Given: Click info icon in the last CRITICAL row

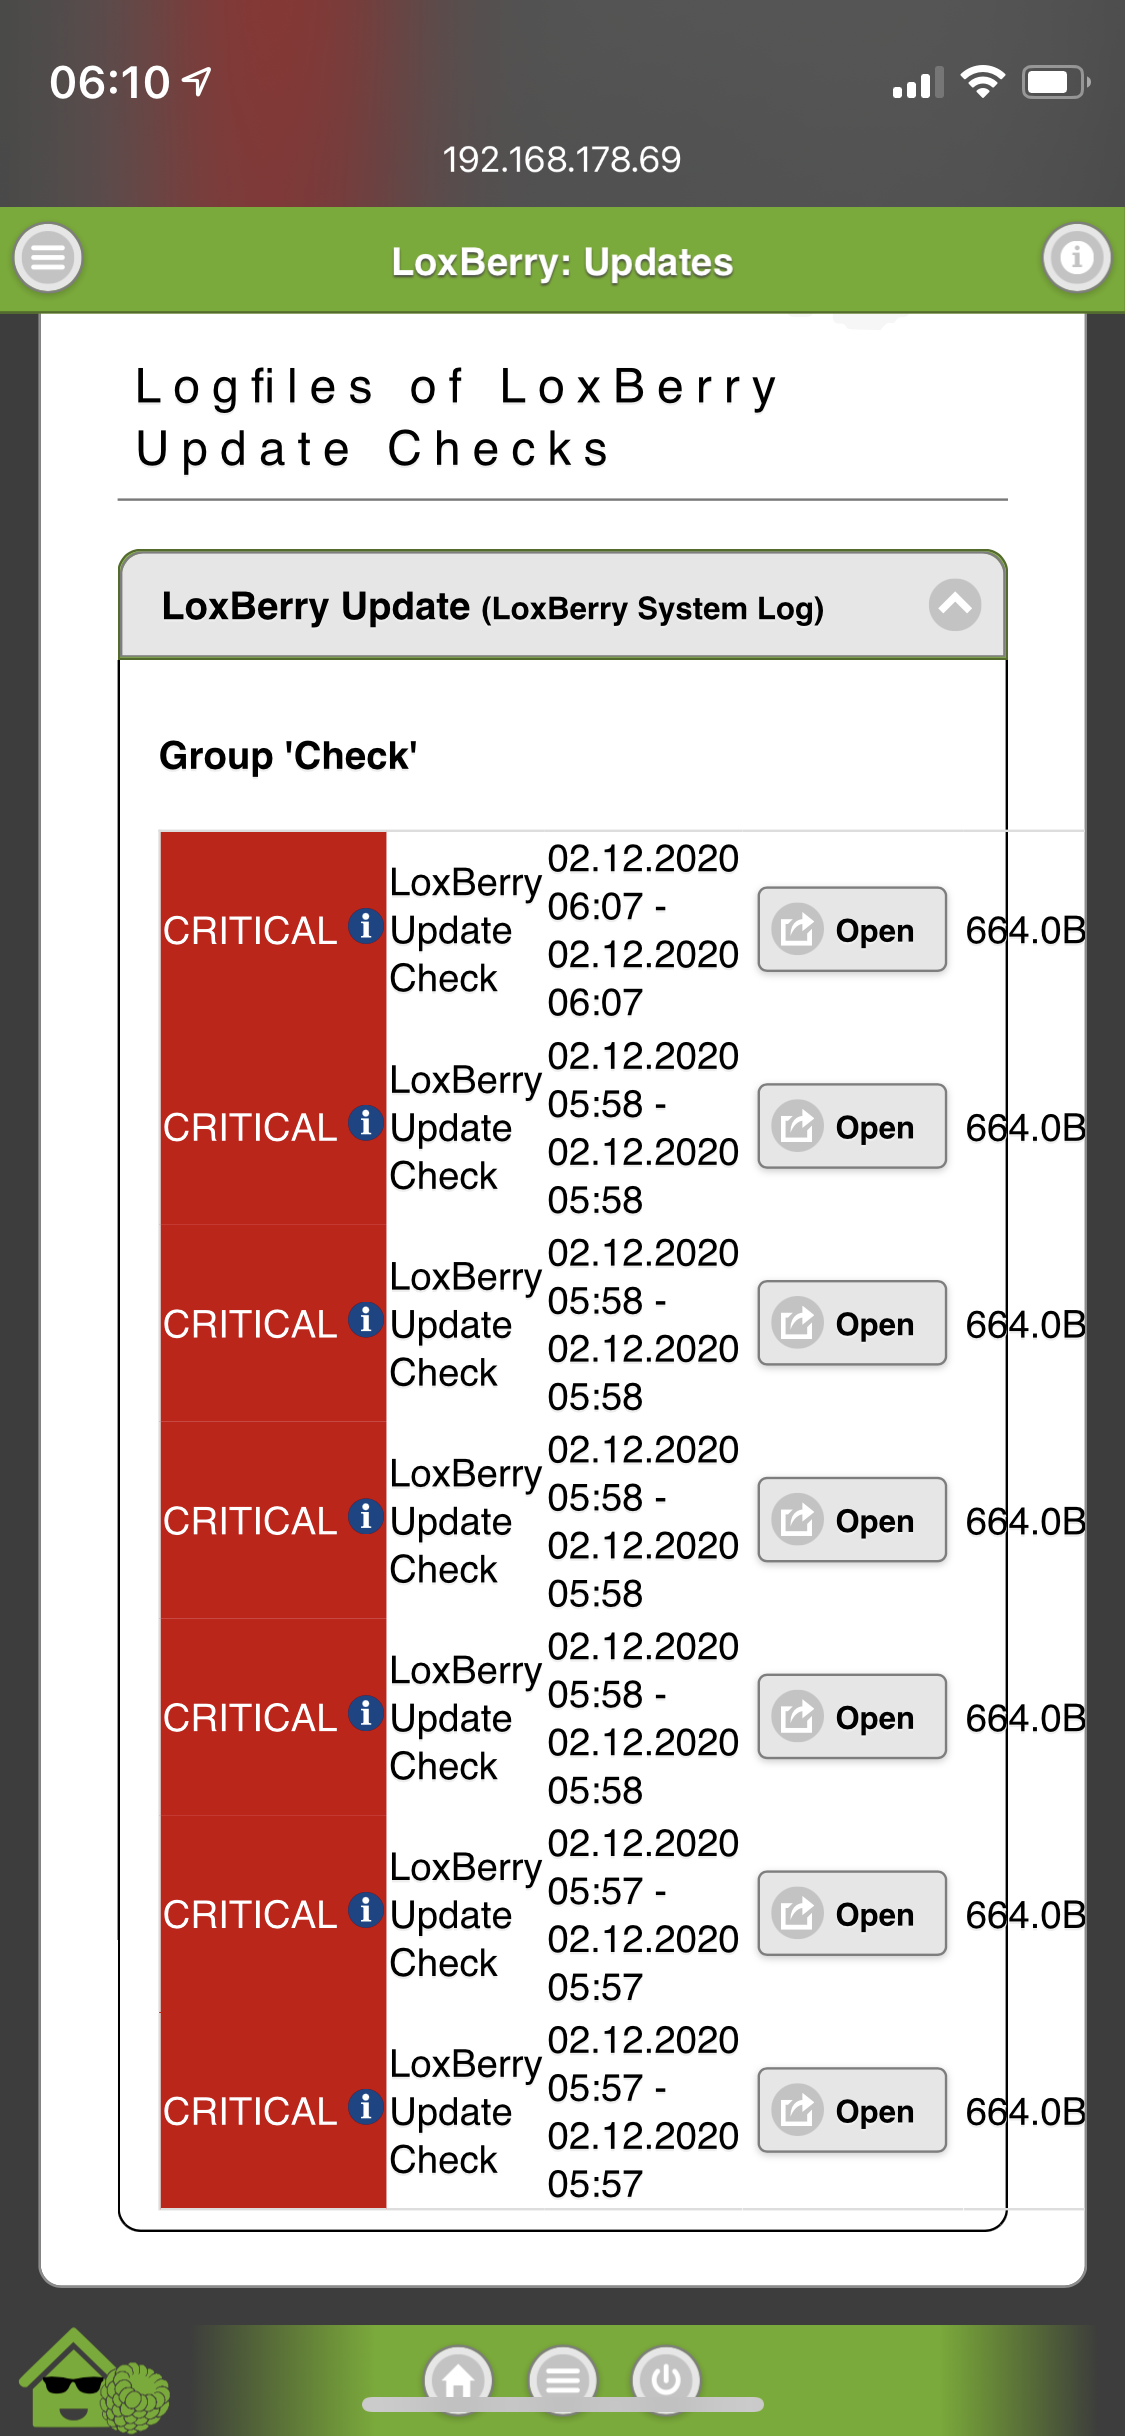Looking at the screenshot, I should pos(366,2107).
